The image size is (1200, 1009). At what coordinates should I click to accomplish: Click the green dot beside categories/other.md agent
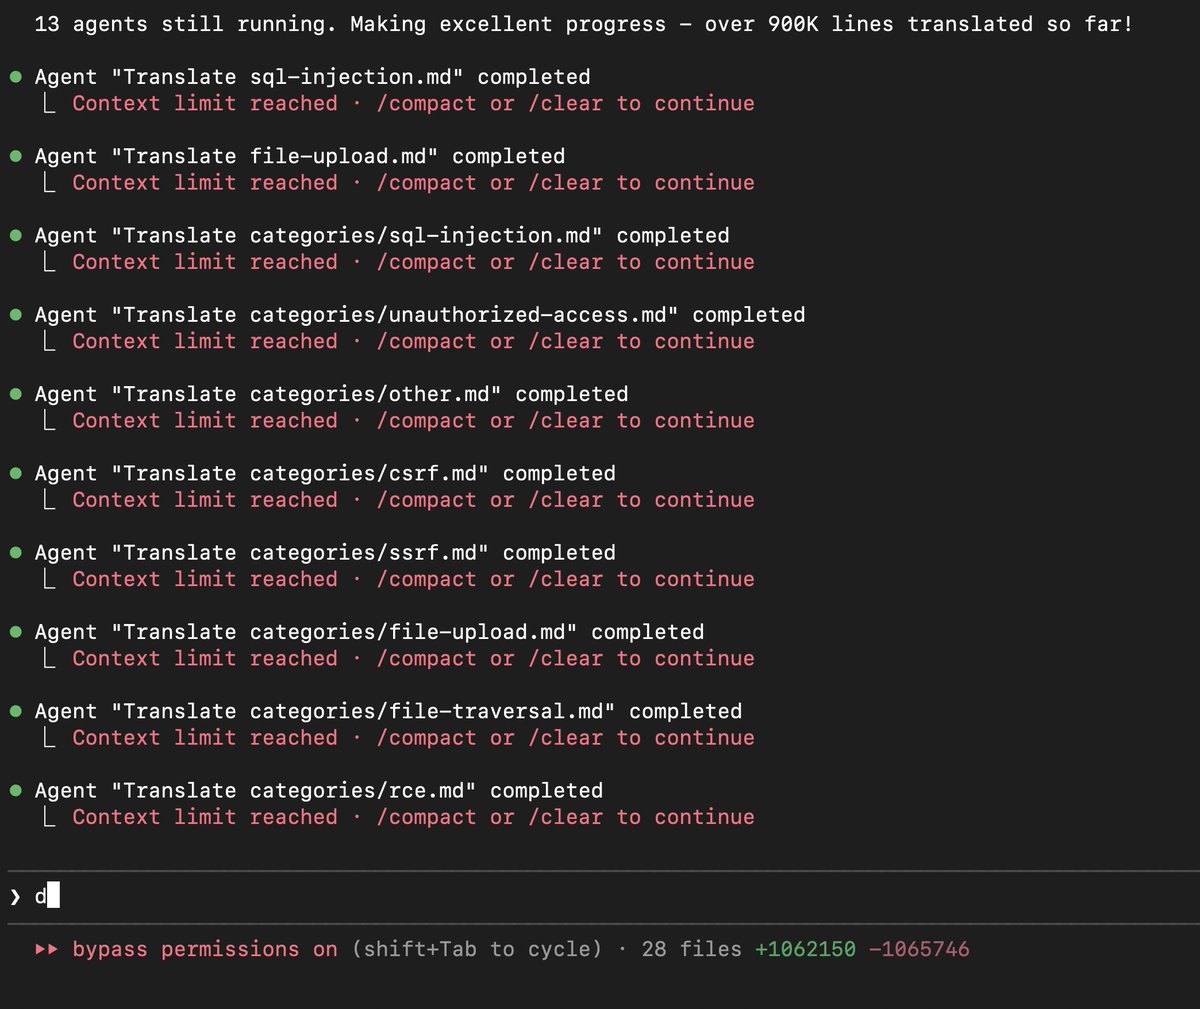click(15, 394)
